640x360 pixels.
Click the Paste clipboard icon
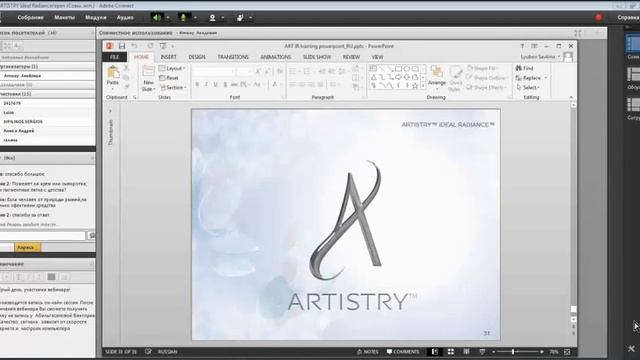pyautogui.click(x=113, y=73)
